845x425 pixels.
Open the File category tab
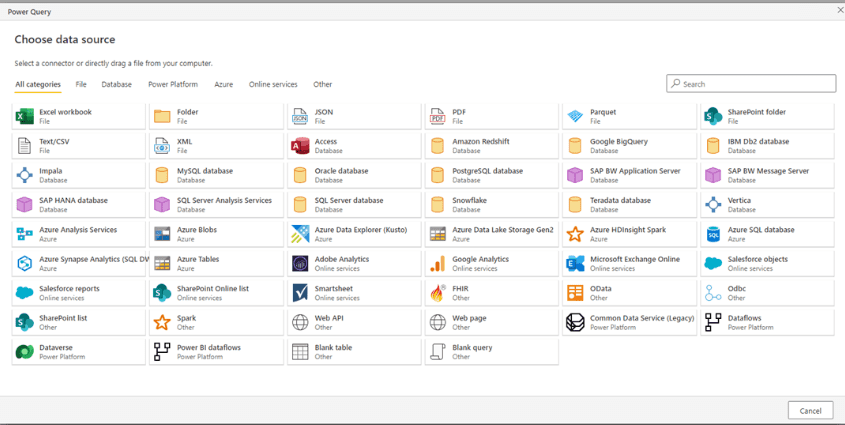tap(81, 84)
